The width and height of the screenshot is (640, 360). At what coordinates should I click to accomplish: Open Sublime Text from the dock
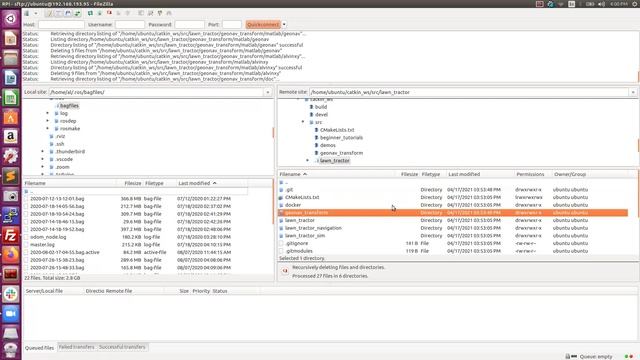tap(10, 176)
